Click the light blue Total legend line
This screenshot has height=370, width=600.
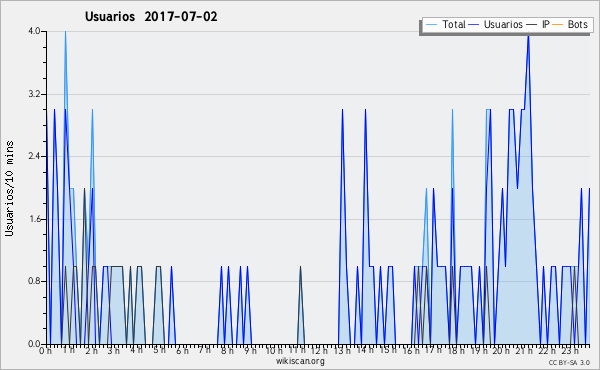click(x=431, y=25)
